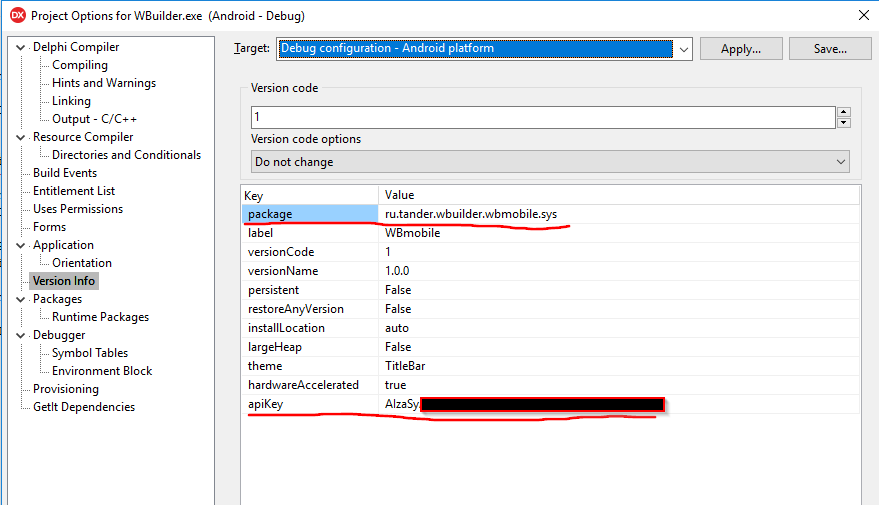Go to Hints and Warnings settings
Screen dimensions: 879x505
click(104, 83)
